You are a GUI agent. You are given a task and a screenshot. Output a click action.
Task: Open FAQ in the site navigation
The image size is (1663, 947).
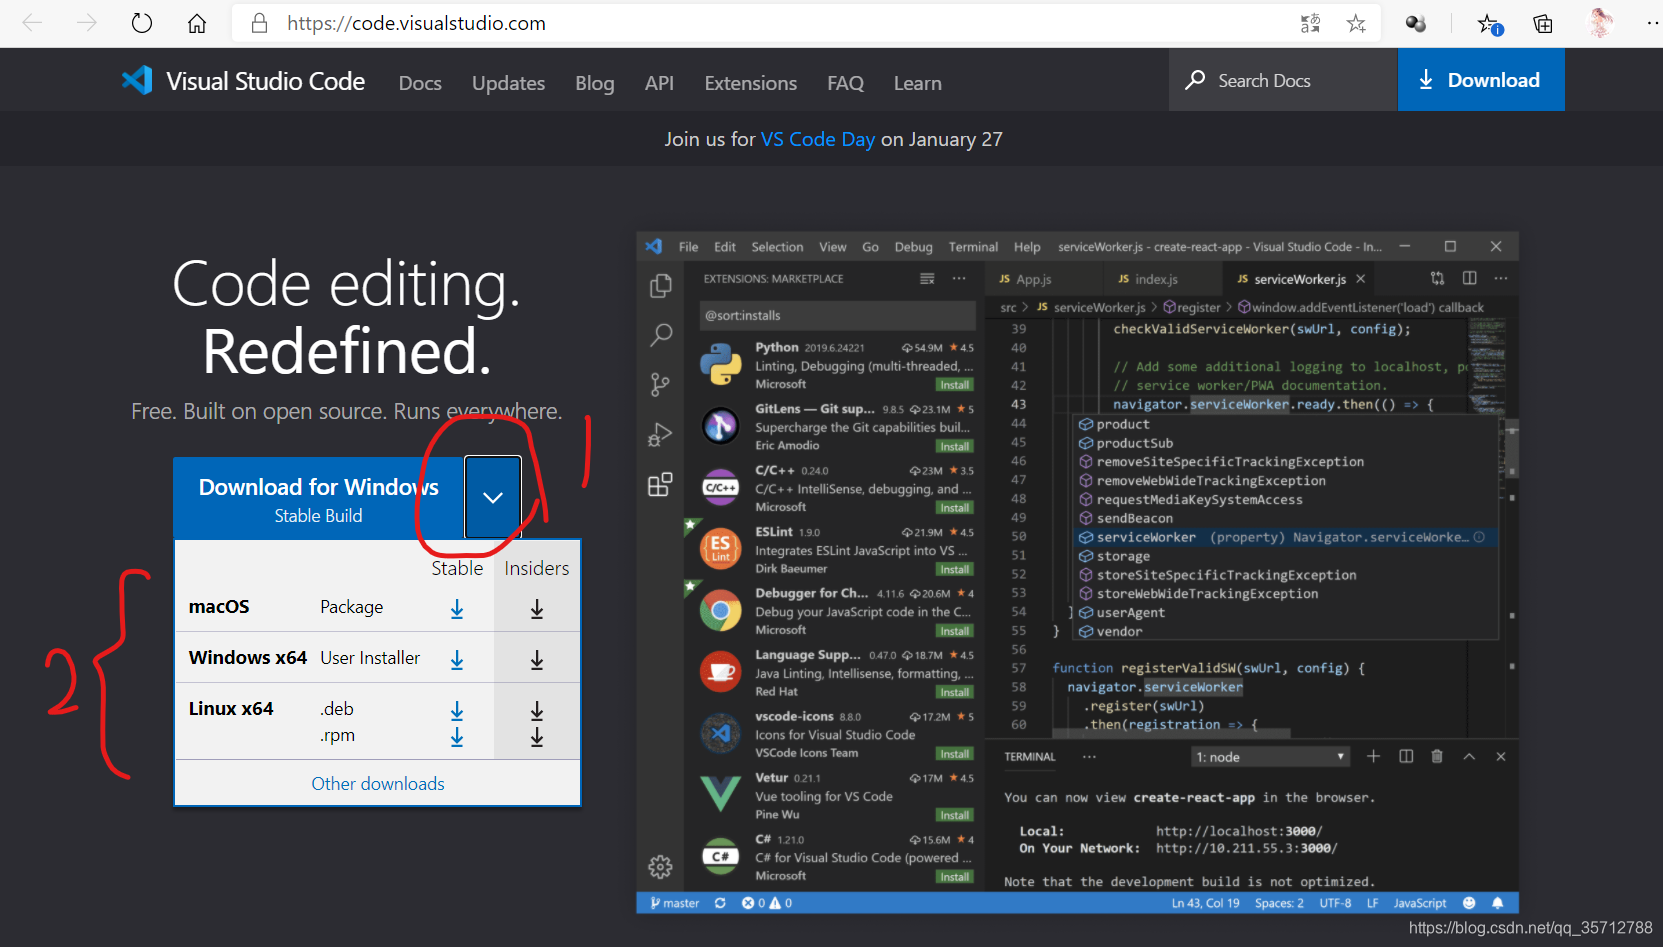click(x=845, y=83)
